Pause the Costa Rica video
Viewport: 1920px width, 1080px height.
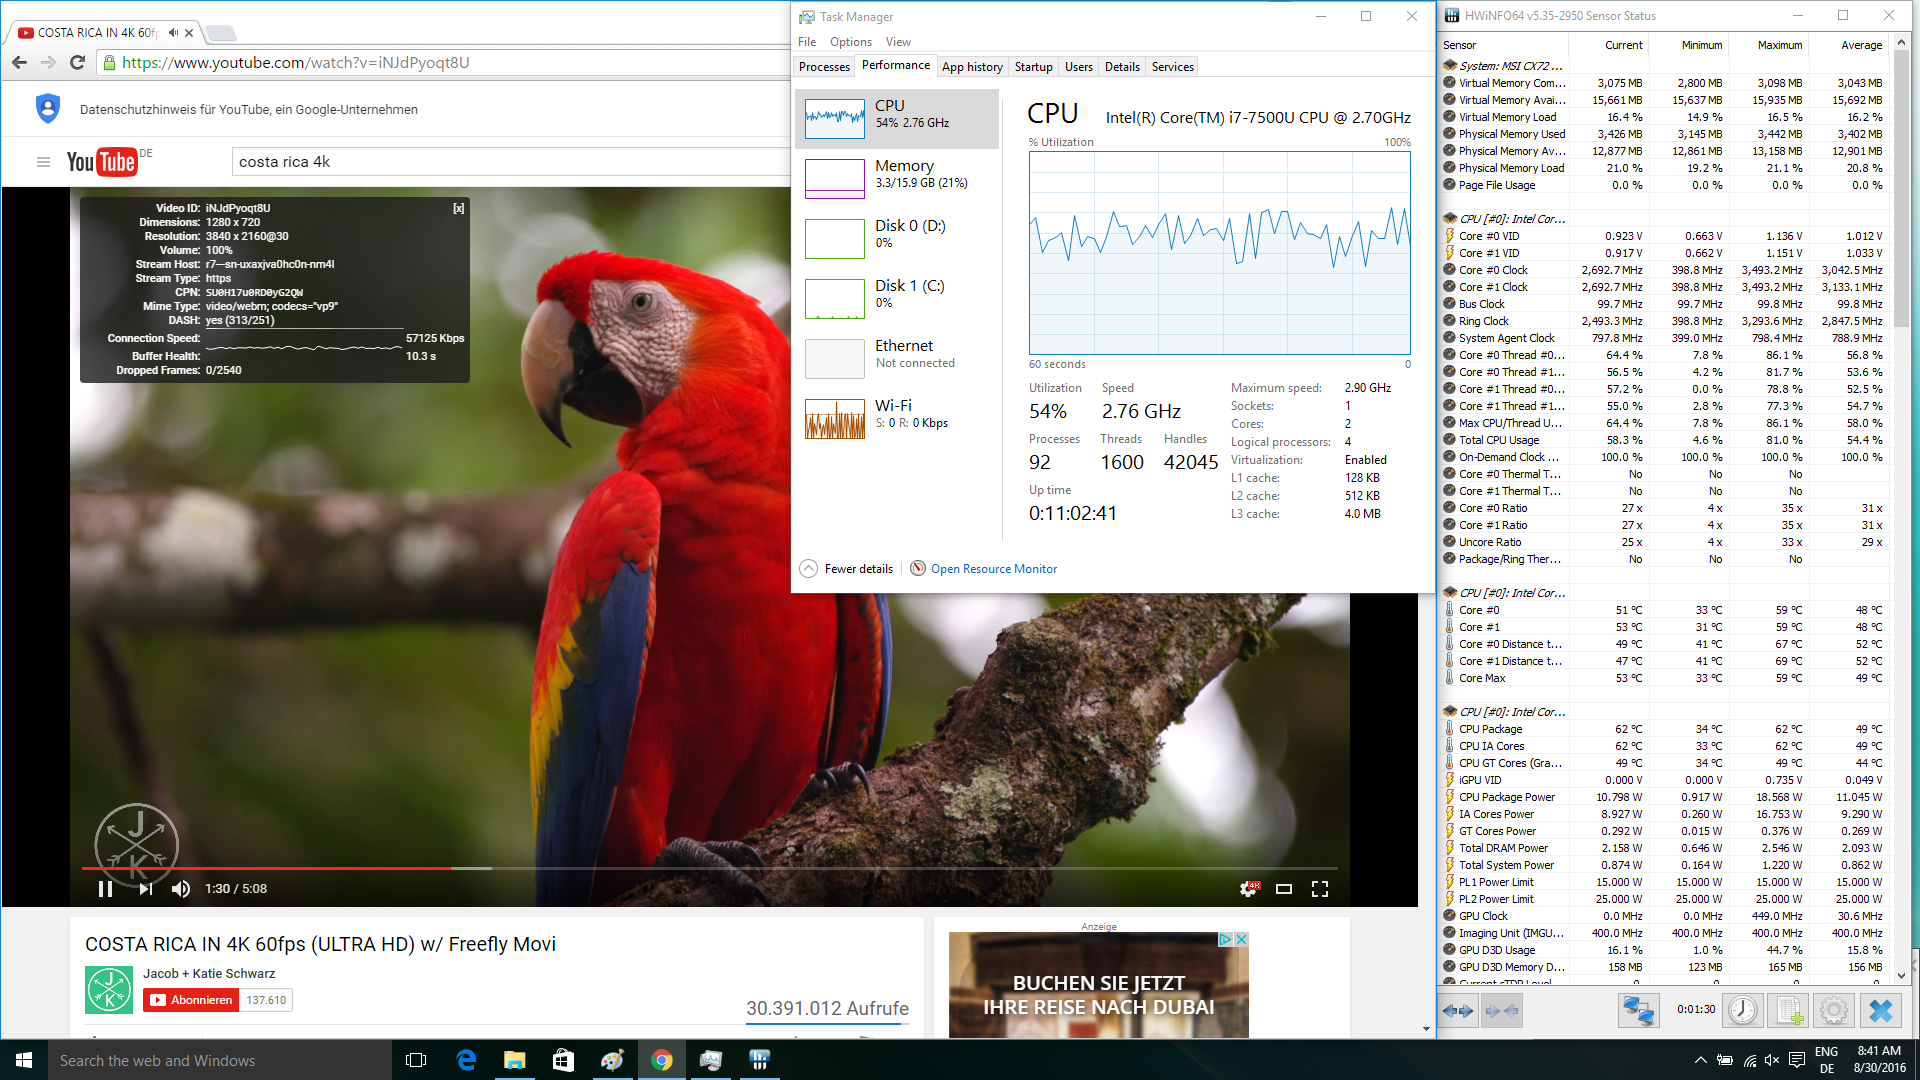coord(105,889)
